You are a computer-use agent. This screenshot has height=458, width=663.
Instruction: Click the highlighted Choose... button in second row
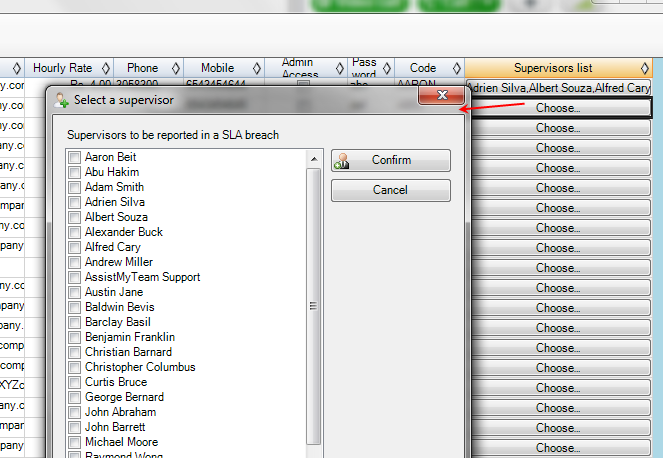pos(558,107)
